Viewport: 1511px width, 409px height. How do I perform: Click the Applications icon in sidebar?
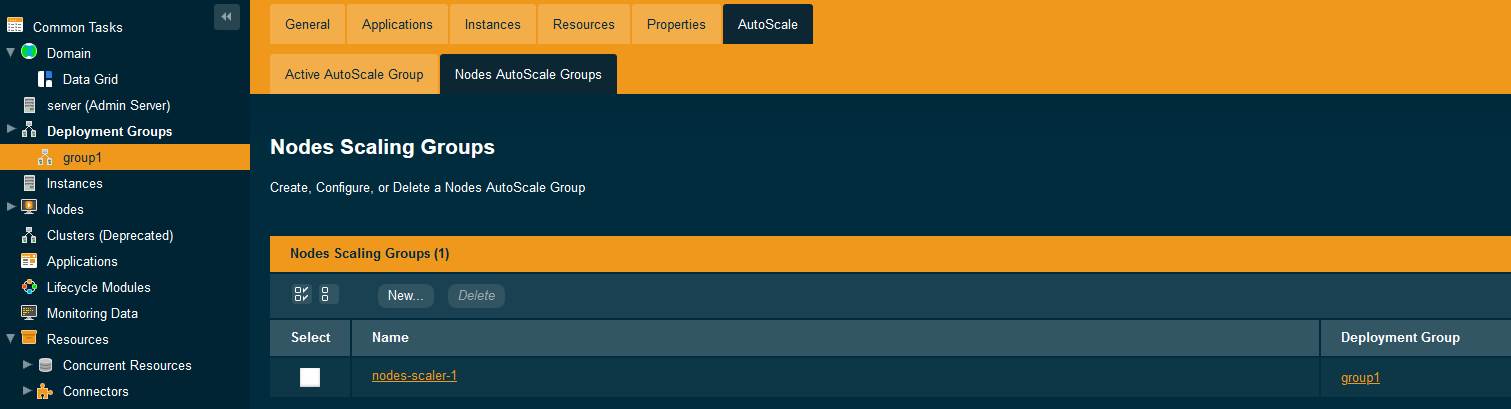pos(29,261)
